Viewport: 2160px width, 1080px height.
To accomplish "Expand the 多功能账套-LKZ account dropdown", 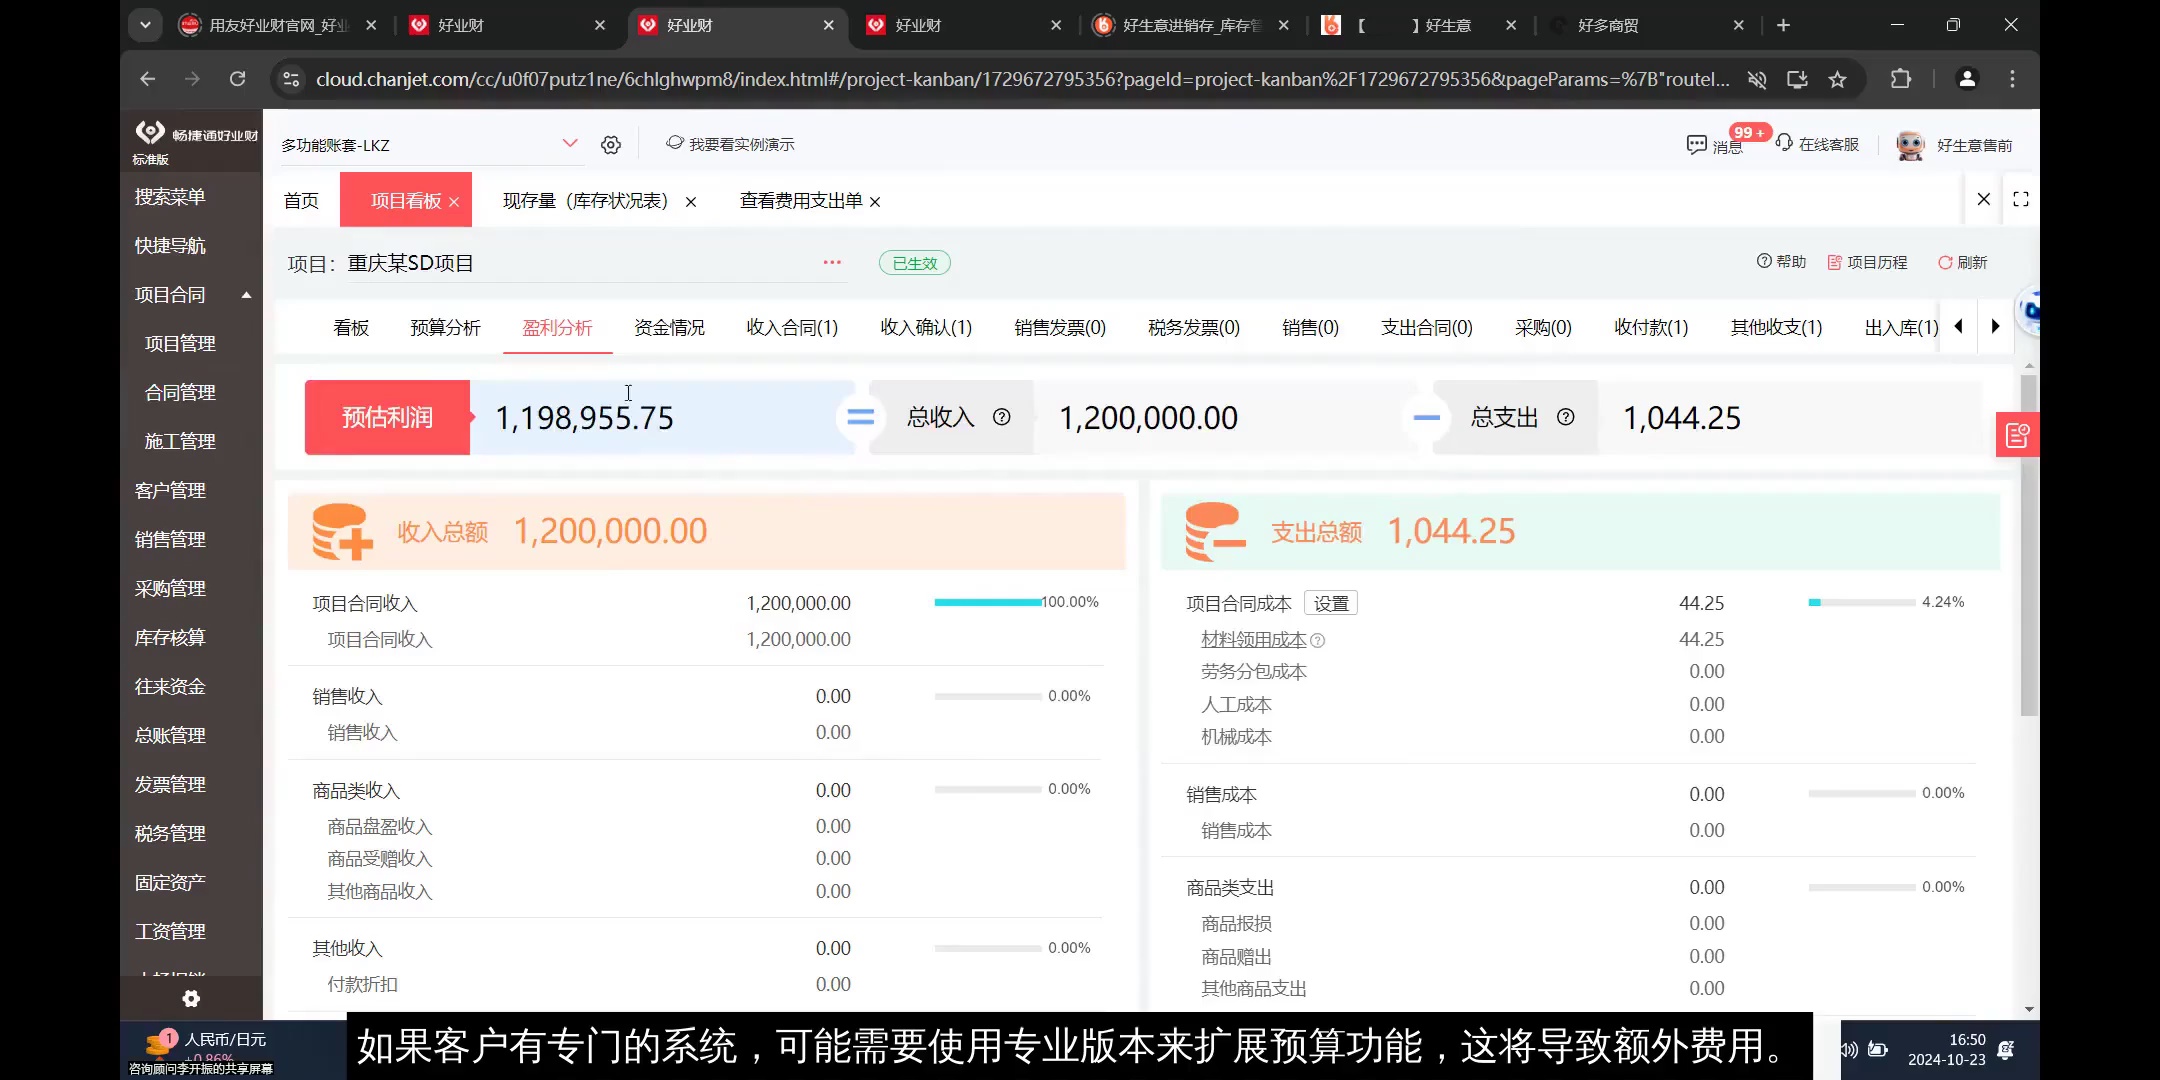I will pyautogui.click(x=571, y=143).
